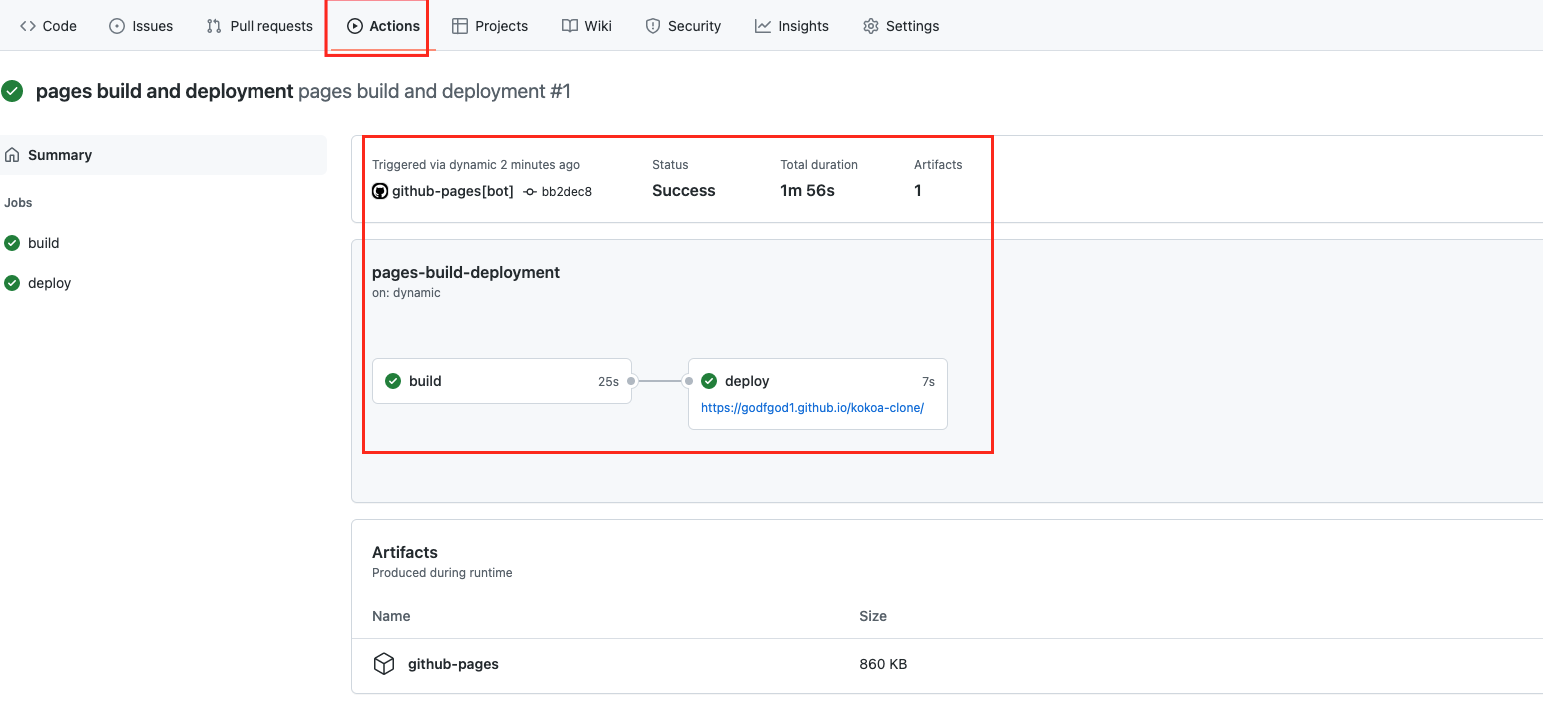Click the total duration 1m 56s
Viewport: 1543px width, 723px height.
coord(808,191)
